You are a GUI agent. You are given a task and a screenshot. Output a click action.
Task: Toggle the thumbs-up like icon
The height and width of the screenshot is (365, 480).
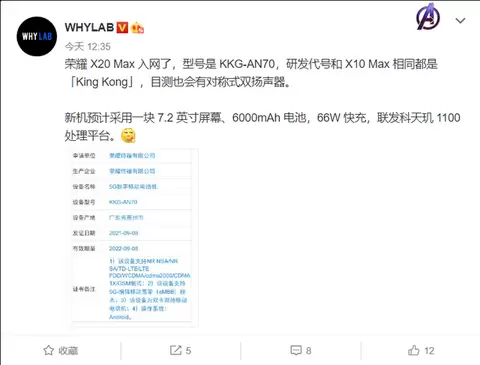point(414,350)
